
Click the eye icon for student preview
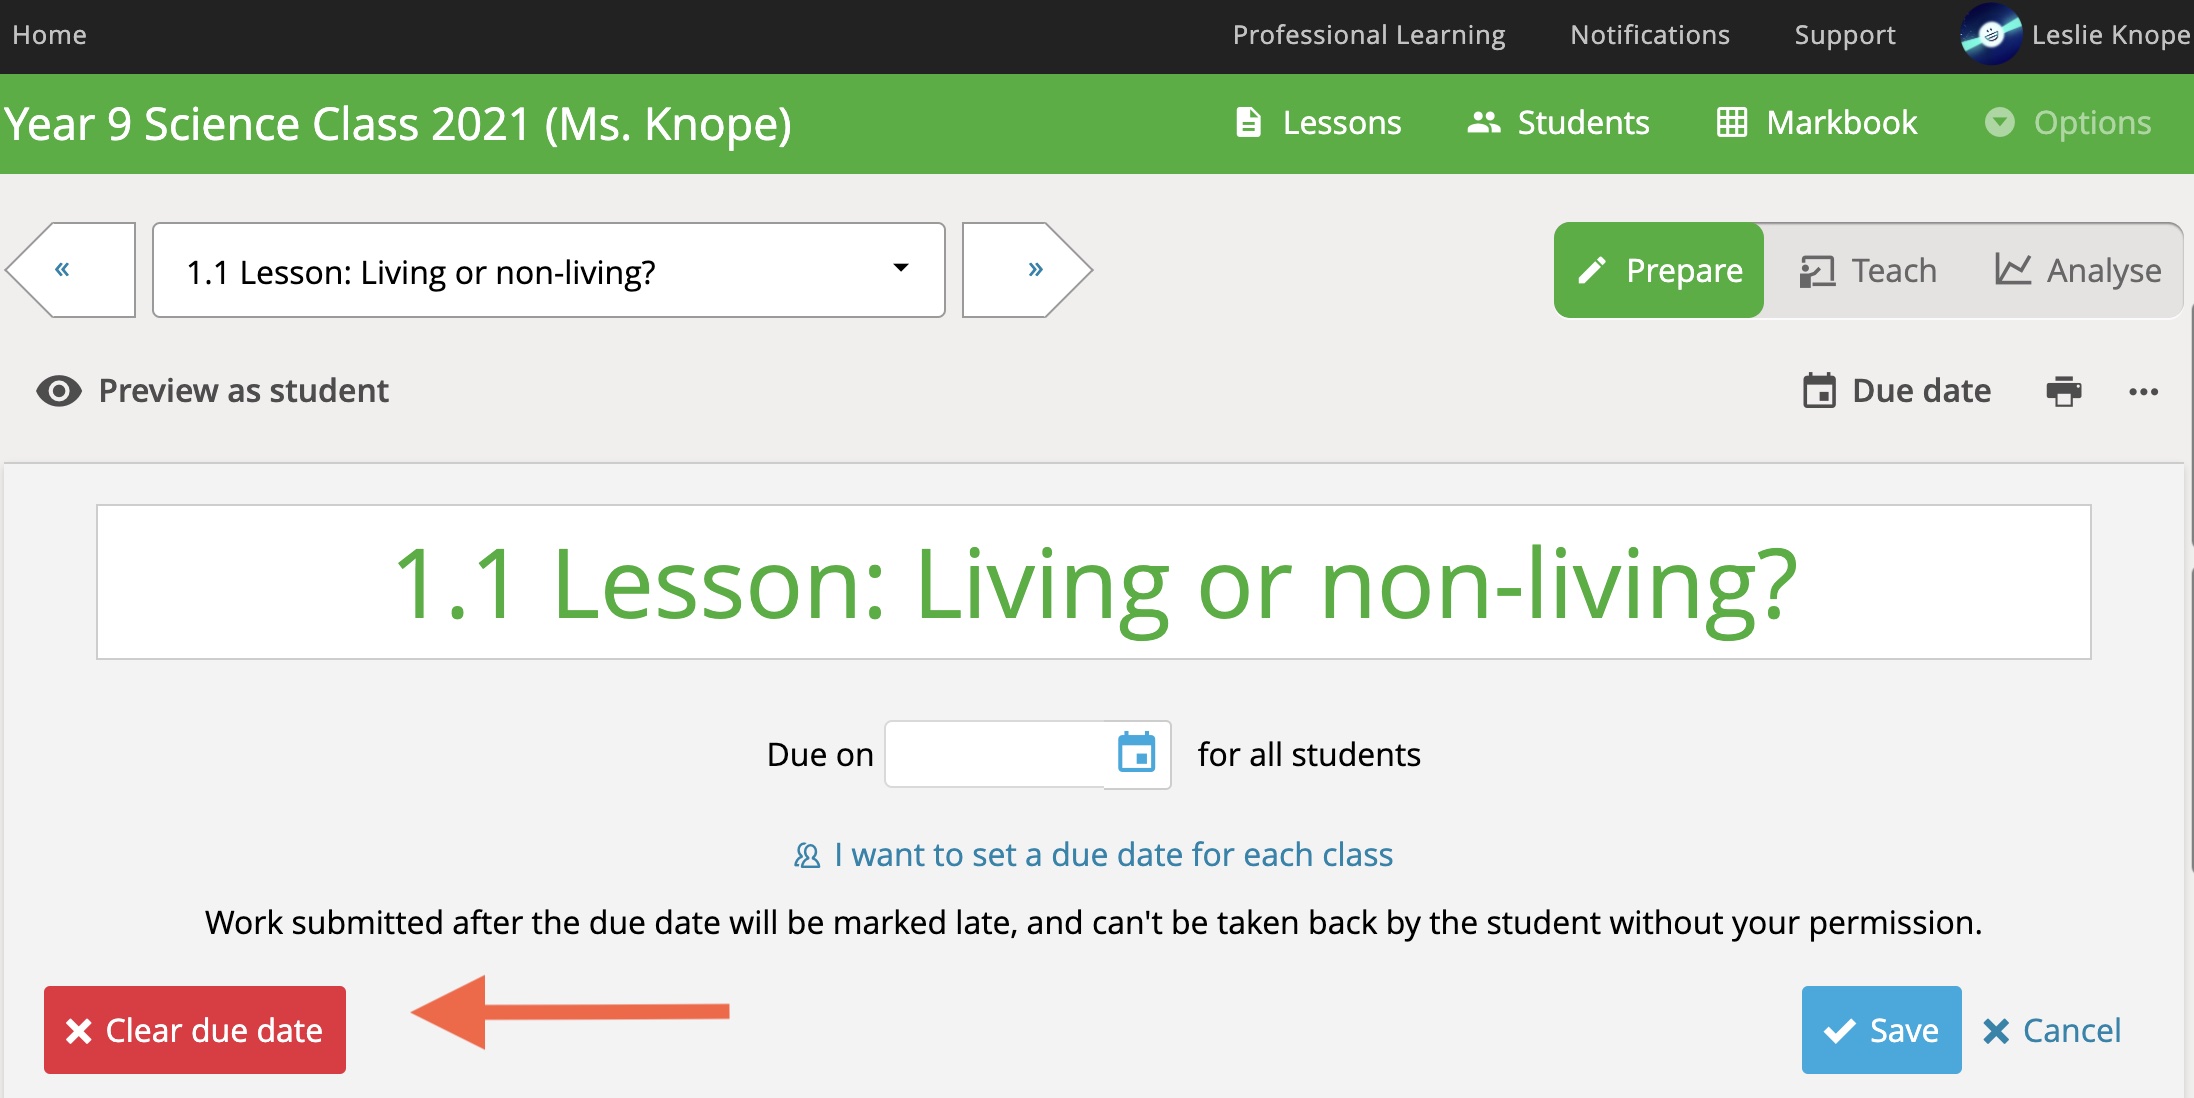[x=59, y=391]
